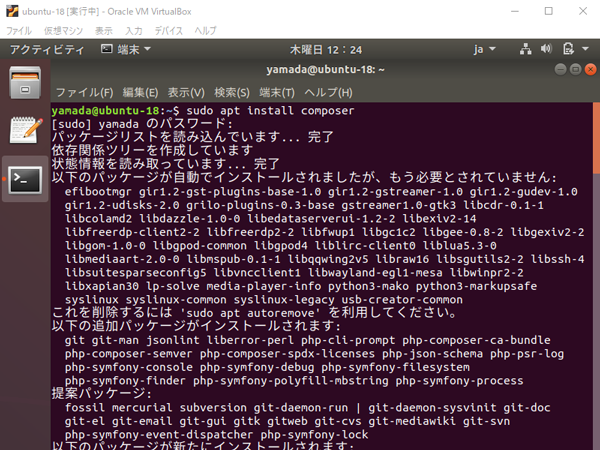Open VirtualBox 表示 menu

tap(104, 31)
